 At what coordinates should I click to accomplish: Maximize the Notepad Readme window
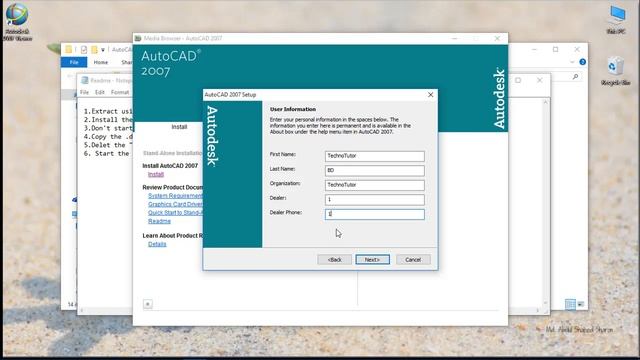(518, 80)
